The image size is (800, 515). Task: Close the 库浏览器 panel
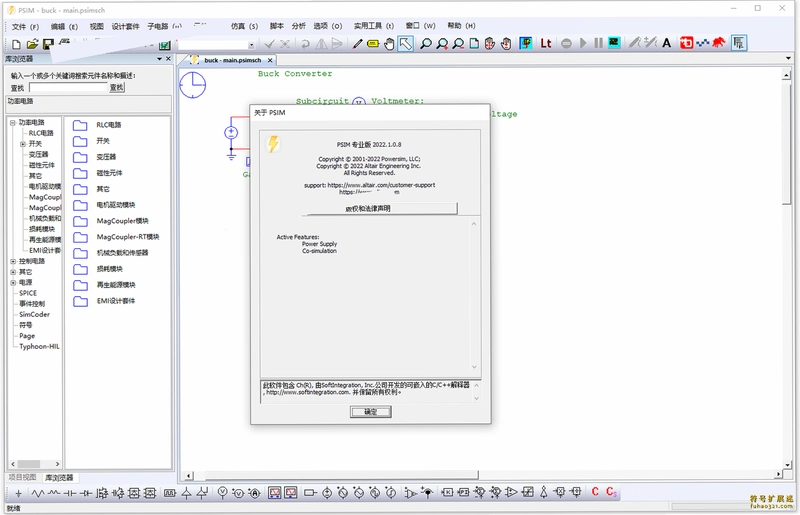(x=168, y=59)
